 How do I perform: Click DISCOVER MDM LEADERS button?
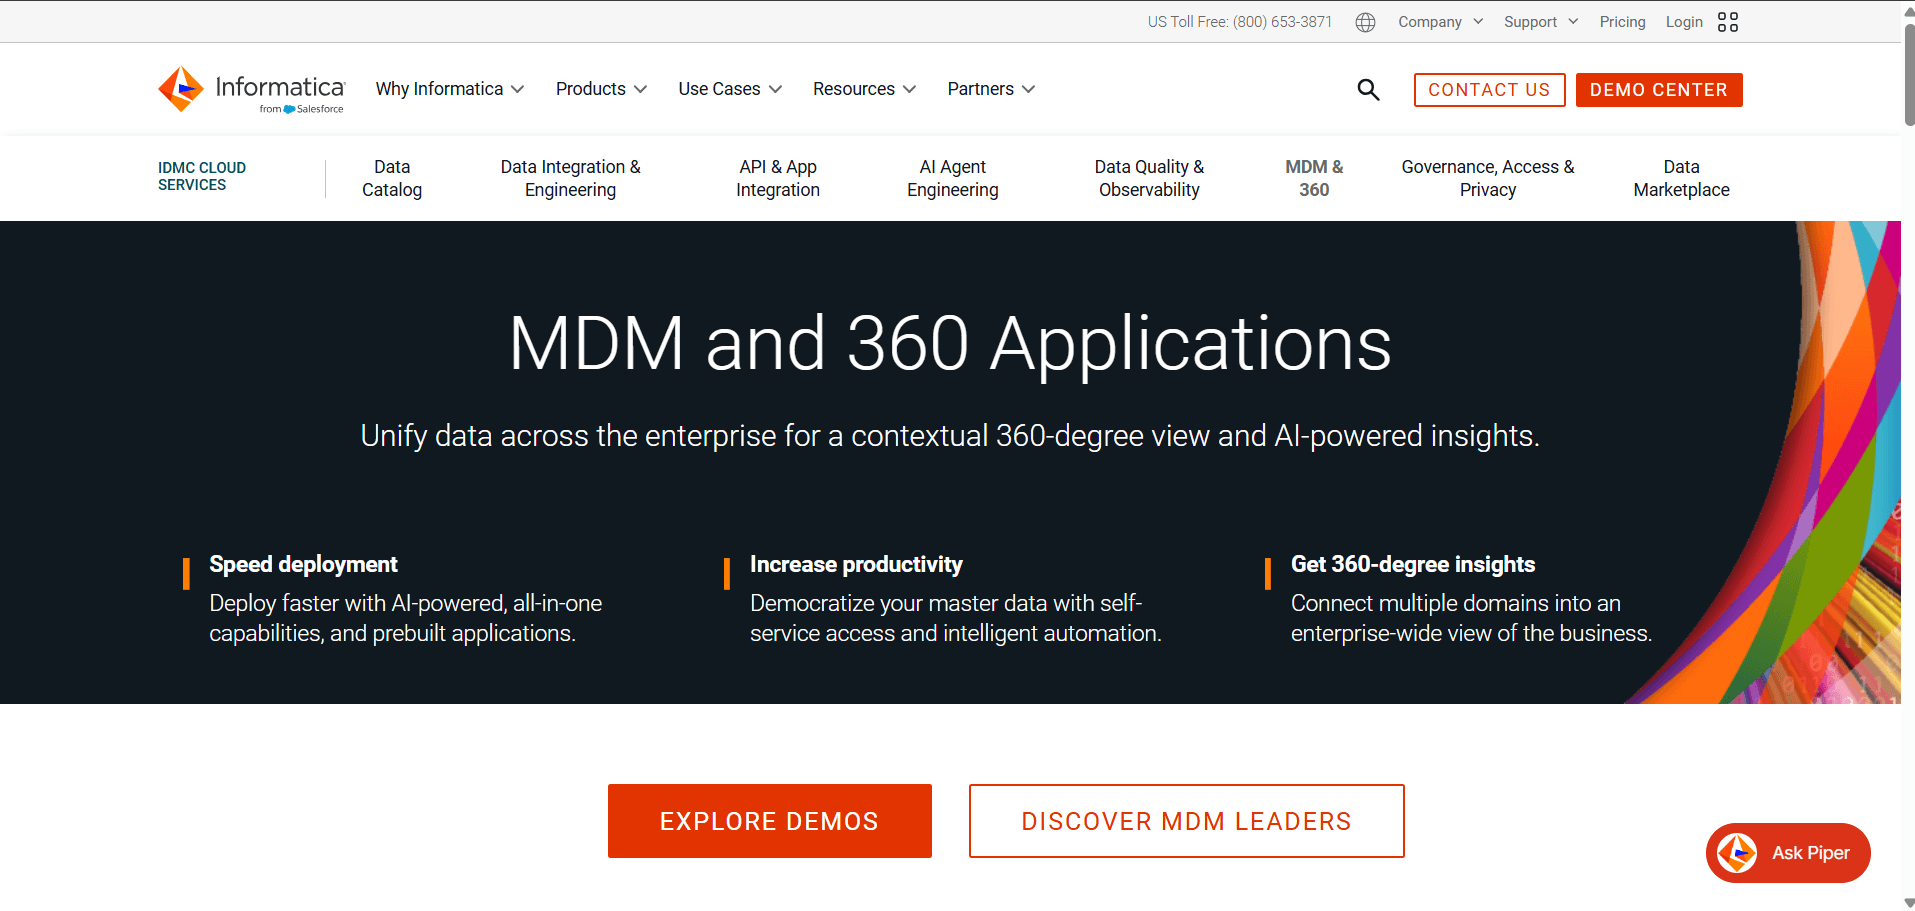pyautogui.click(x=1187, y=821)
